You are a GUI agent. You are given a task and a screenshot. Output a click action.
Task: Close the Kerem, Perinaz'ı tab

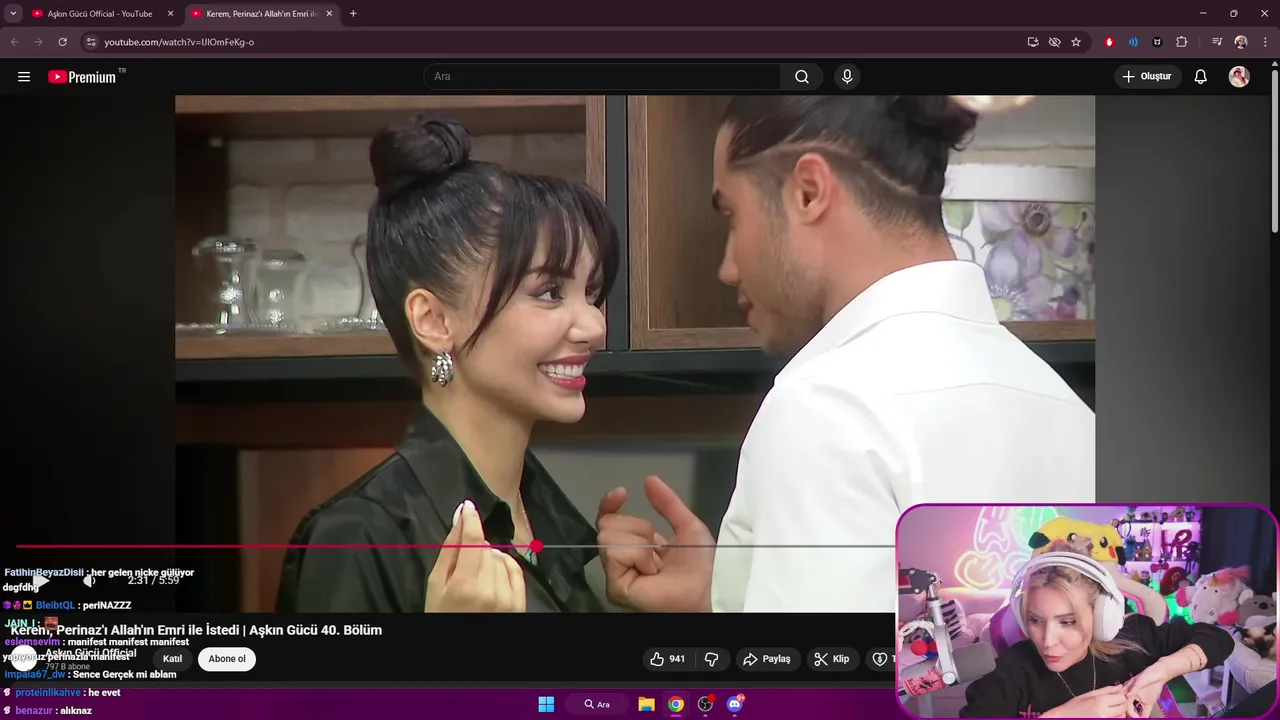point(329,14)
